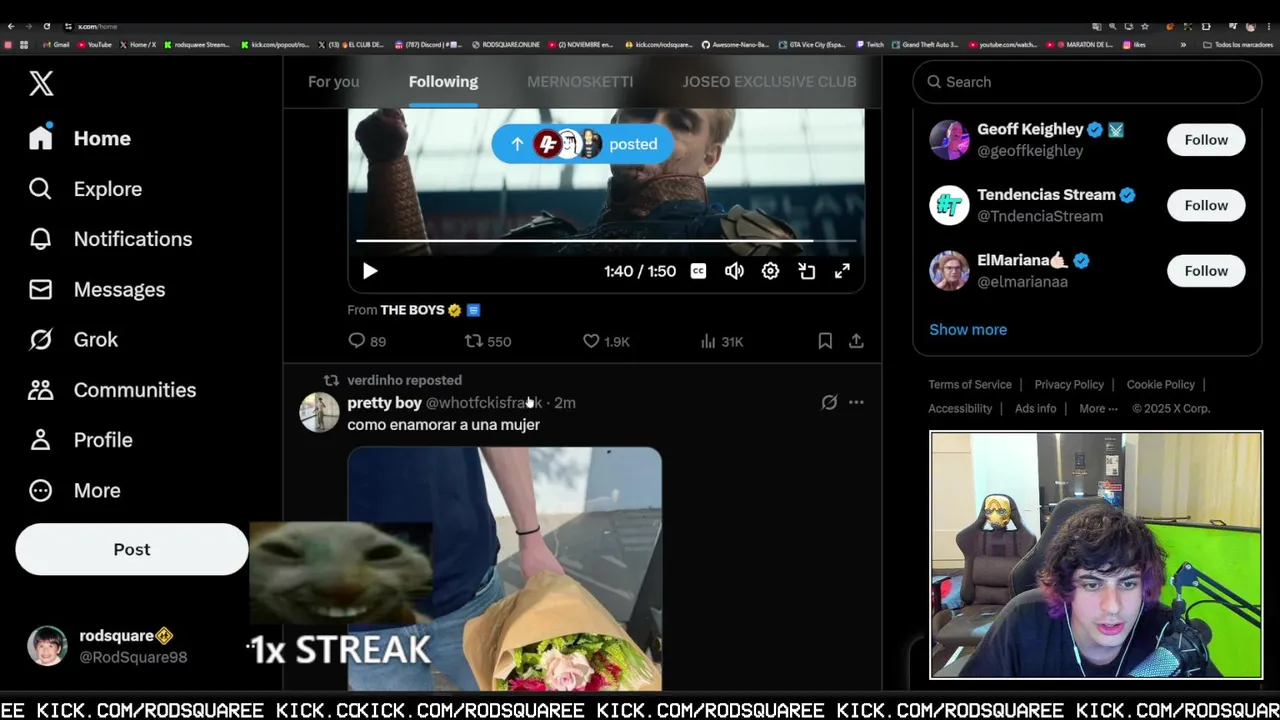The width and height of the screenshot is (1280, 720).
Task: Open the Cookie Policy link
Action: click(x=1160, y=384)
